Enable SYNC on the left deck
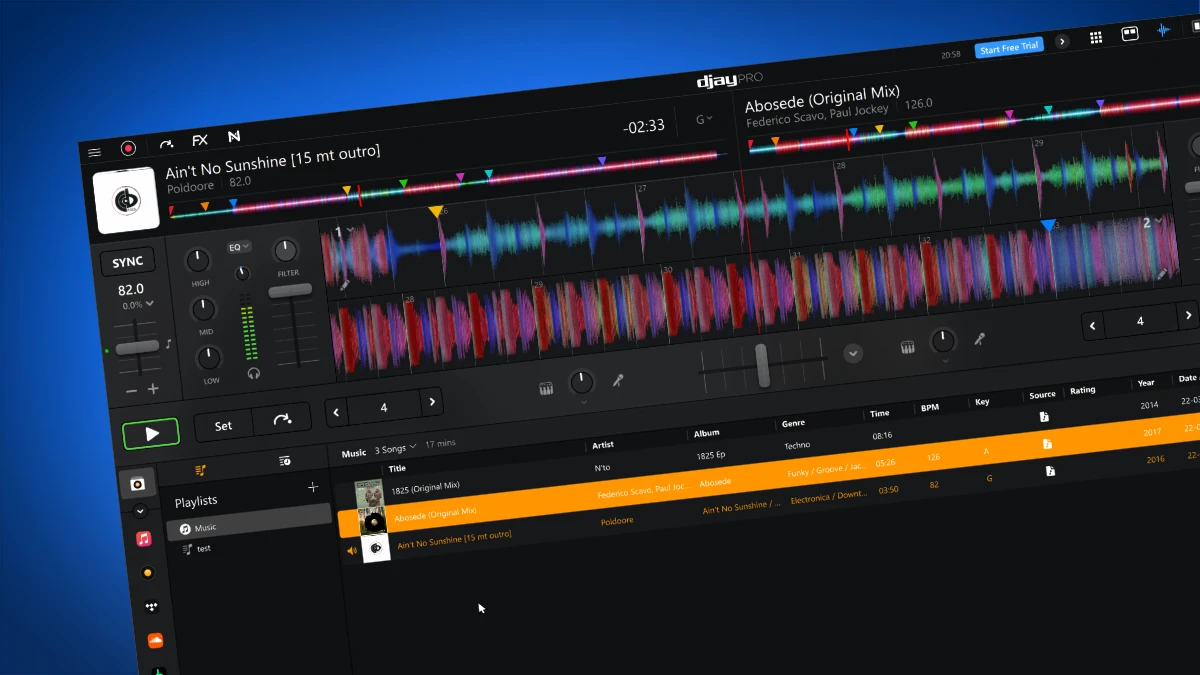Viewport: 1200px width, 675px height. point(127,261)
